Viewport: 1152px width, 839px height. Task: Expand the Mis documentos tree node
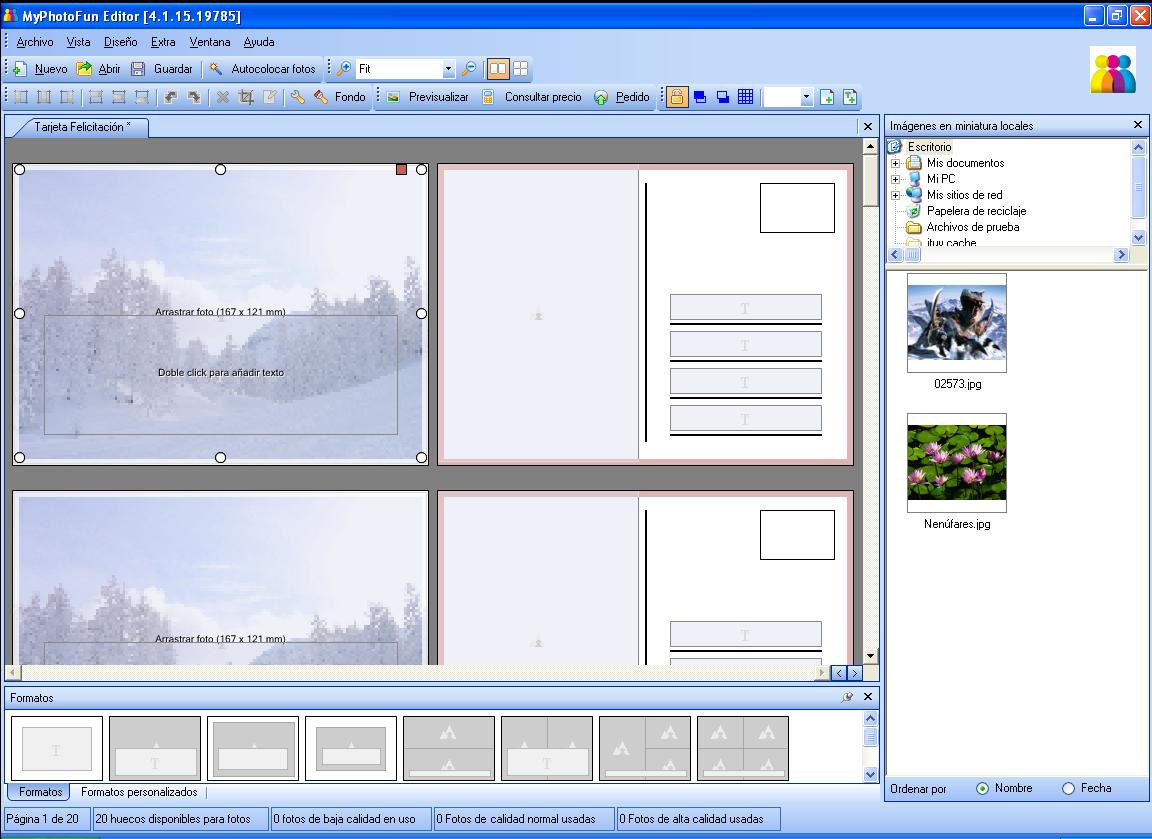[x=896, y=163]
